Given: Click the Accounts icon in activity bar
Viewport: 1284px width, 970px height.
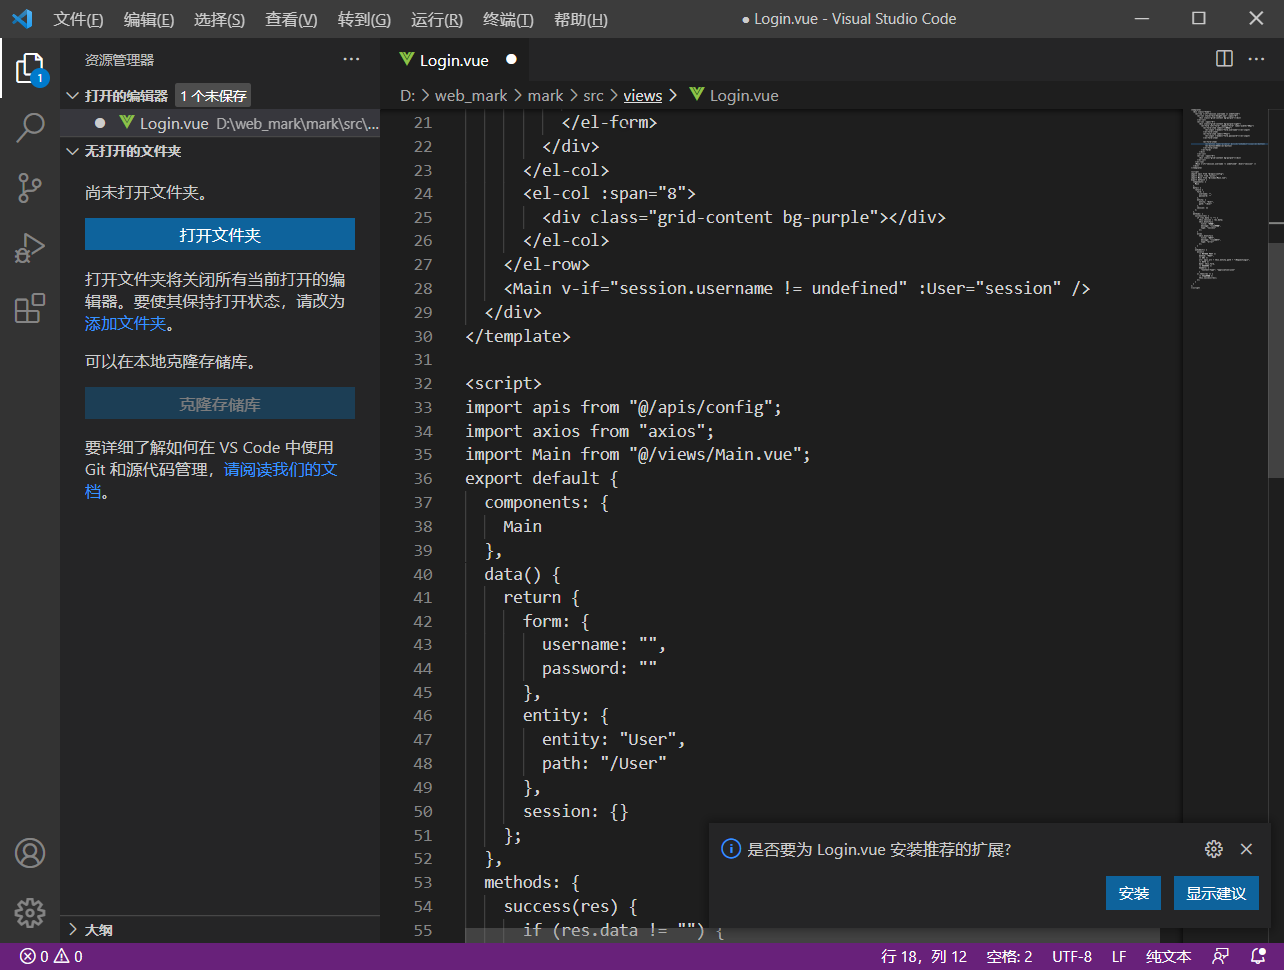Looking at the screenshot, I should pos(30,853).
